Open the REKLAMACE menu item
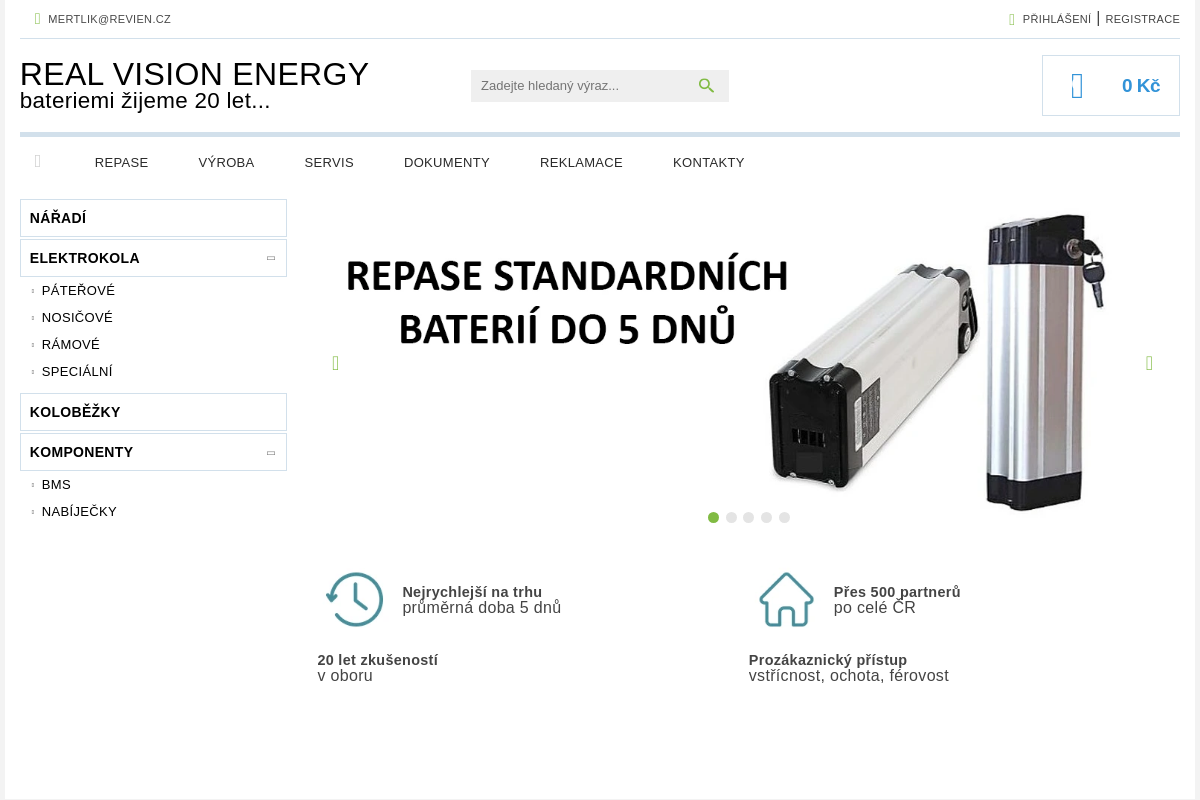Screen dimensions: 1200x800 pos(581,162)
